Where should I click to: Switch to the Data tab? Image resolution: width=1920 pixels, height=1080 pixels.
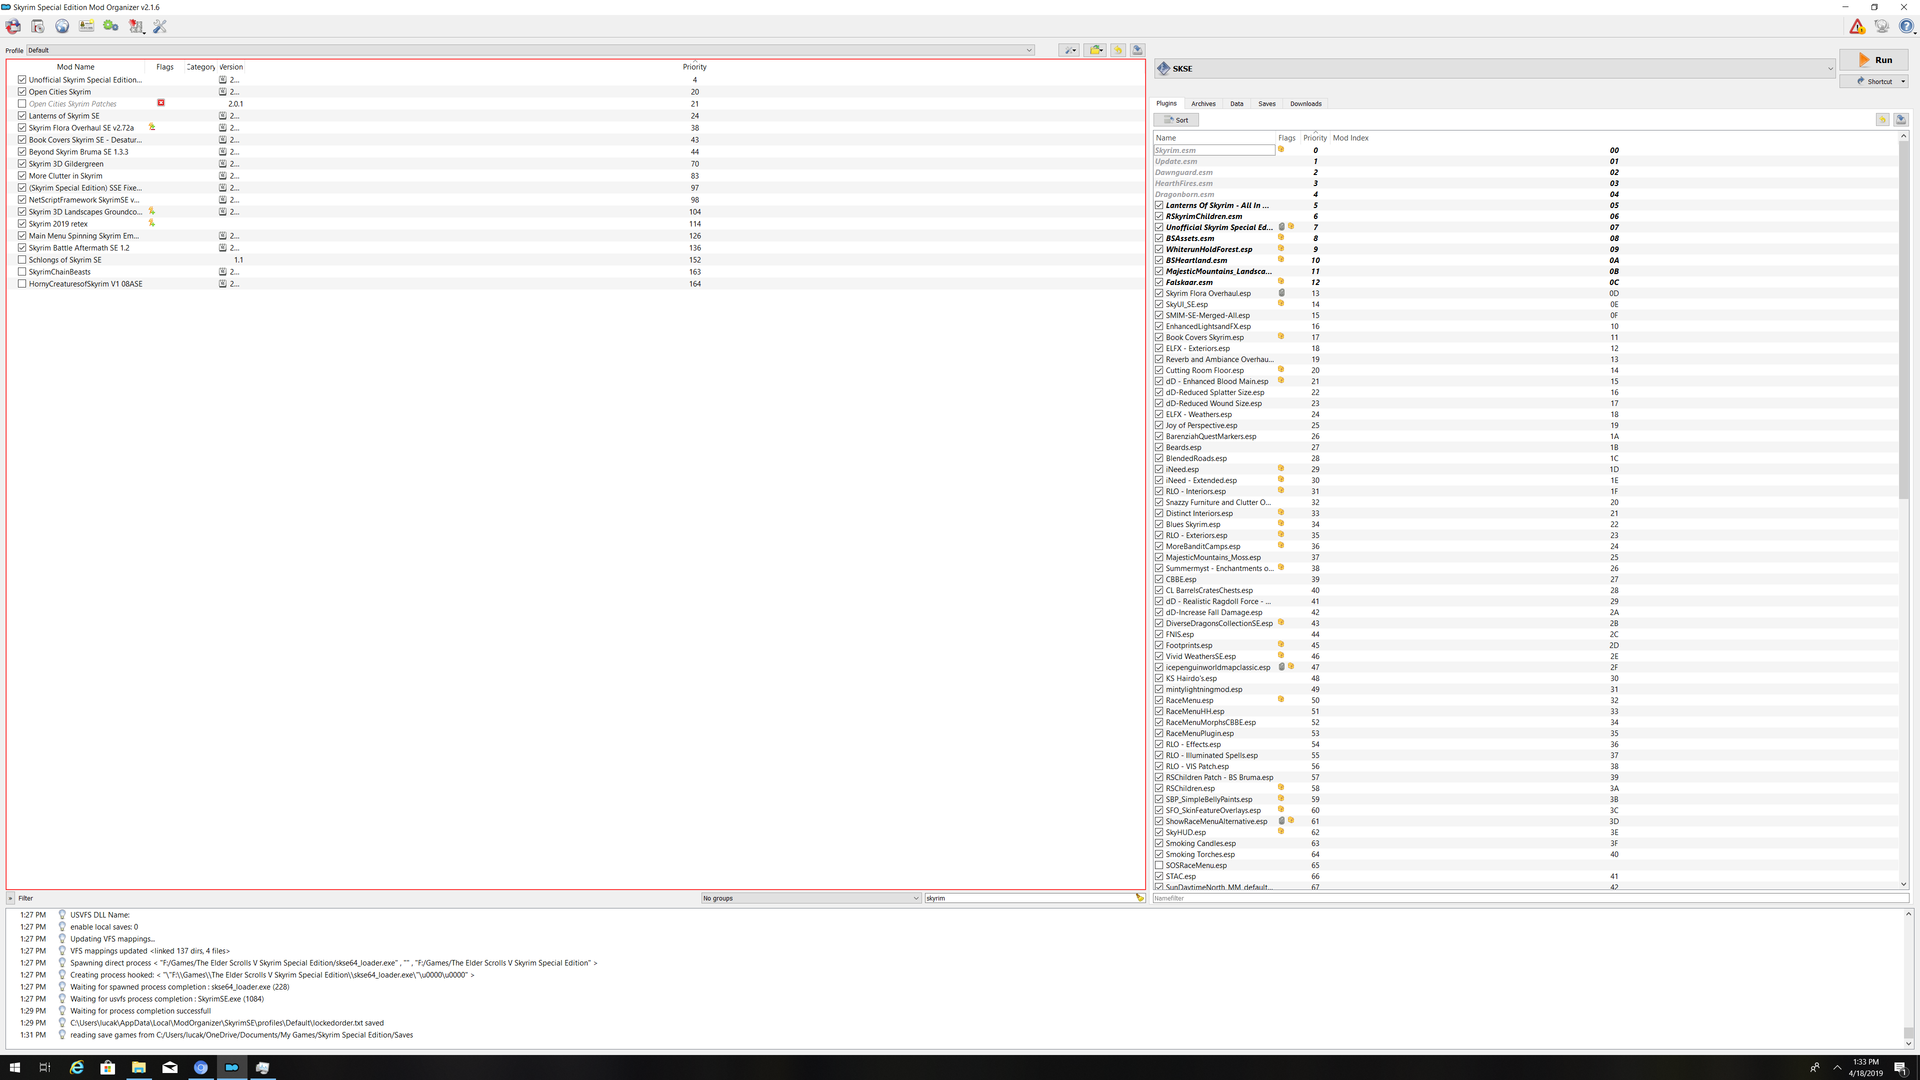pyautogui.click(x=1237, y=103)
